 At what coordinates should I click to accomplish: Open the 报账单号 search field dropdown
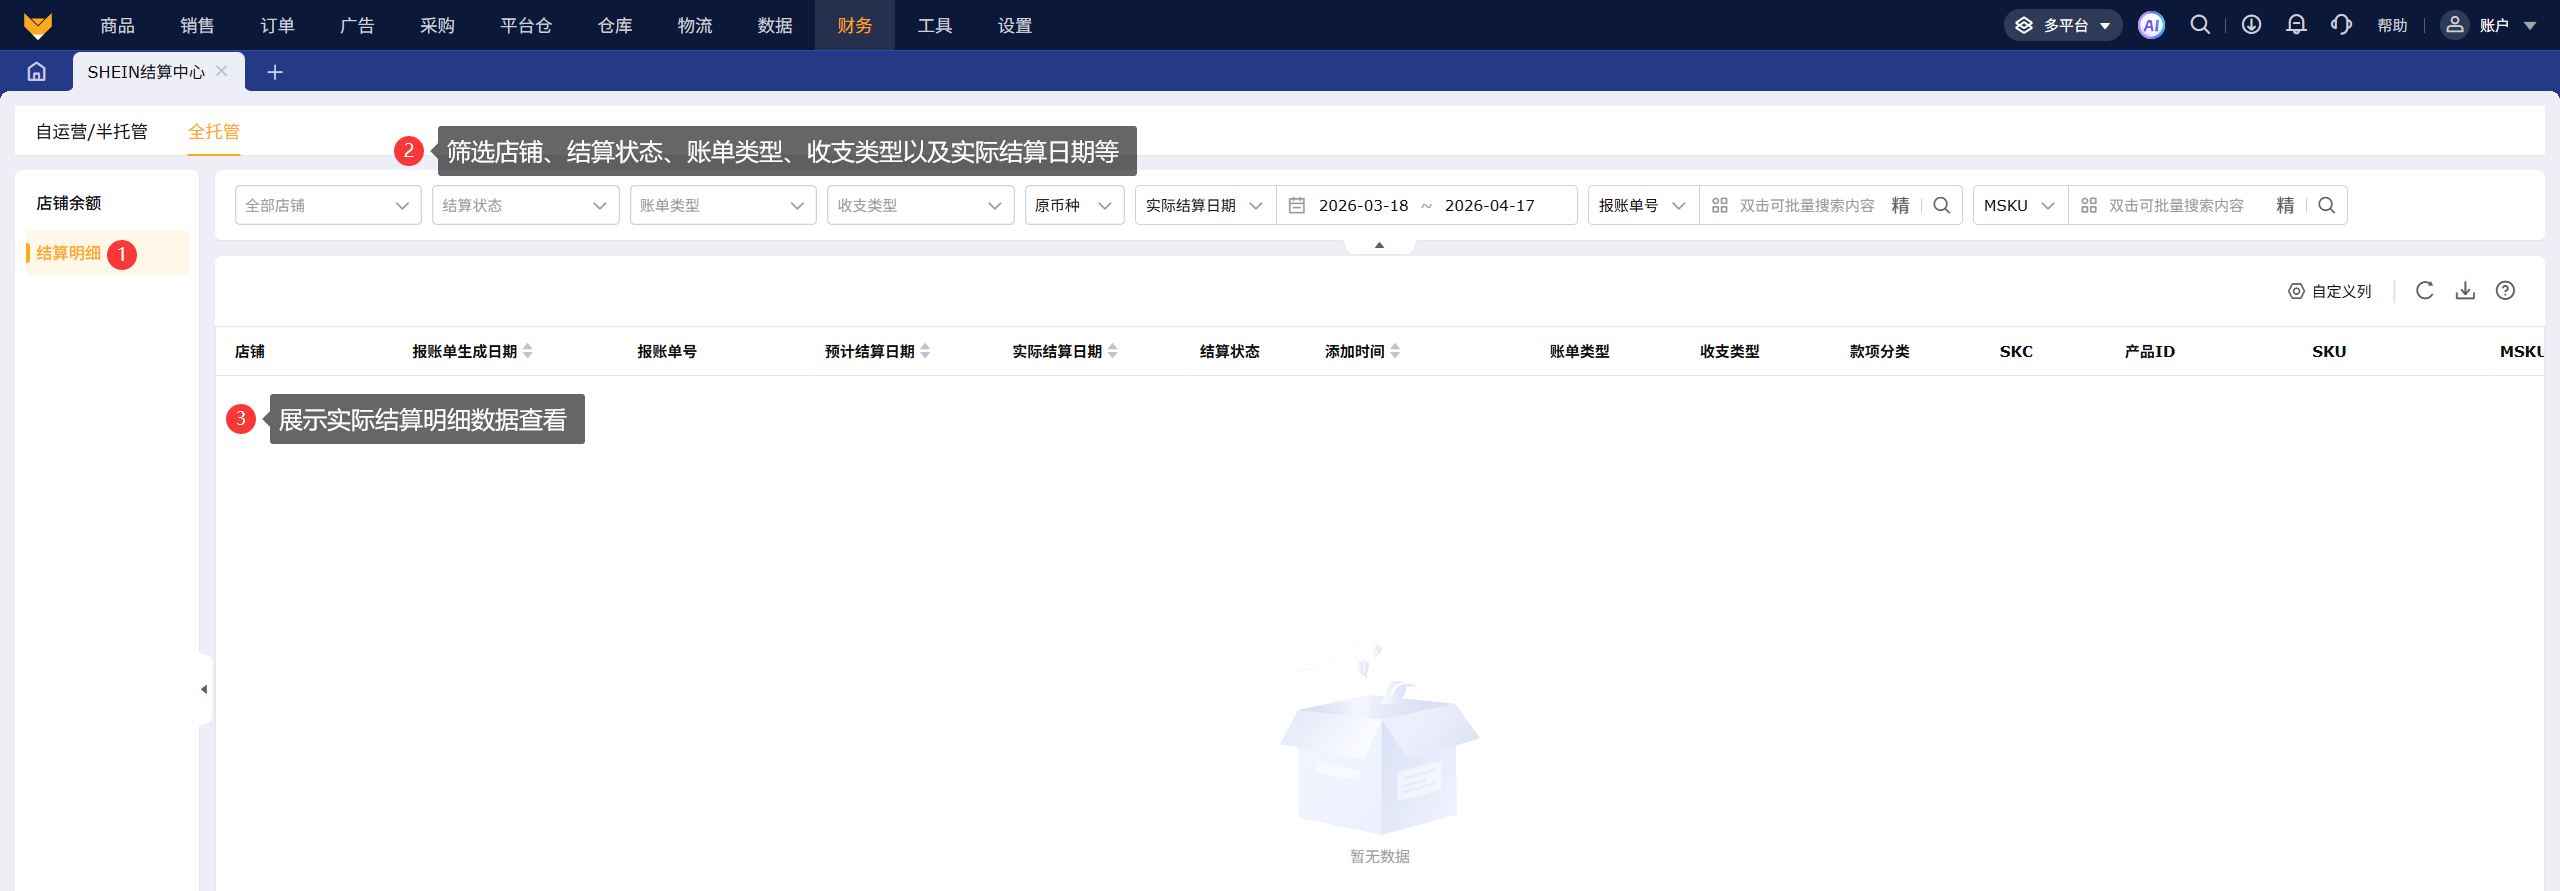(x=1644, y=205)
